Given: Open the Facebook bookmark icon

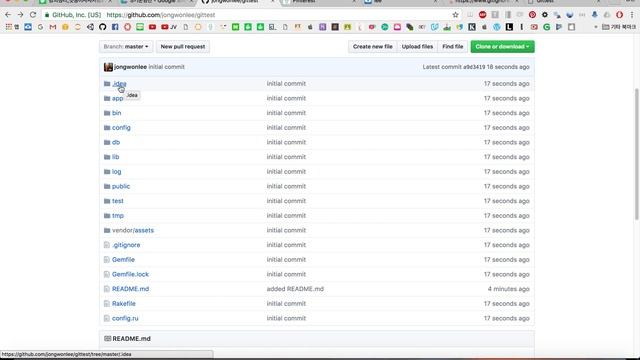Looking at the screenshot, I should point(115,27).
